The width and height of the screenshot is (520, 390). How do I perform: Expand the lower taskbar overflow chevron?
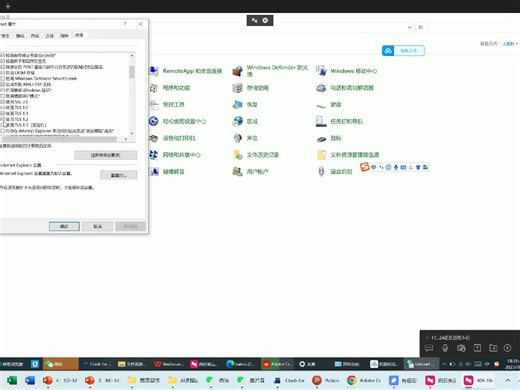click(507, 380)
